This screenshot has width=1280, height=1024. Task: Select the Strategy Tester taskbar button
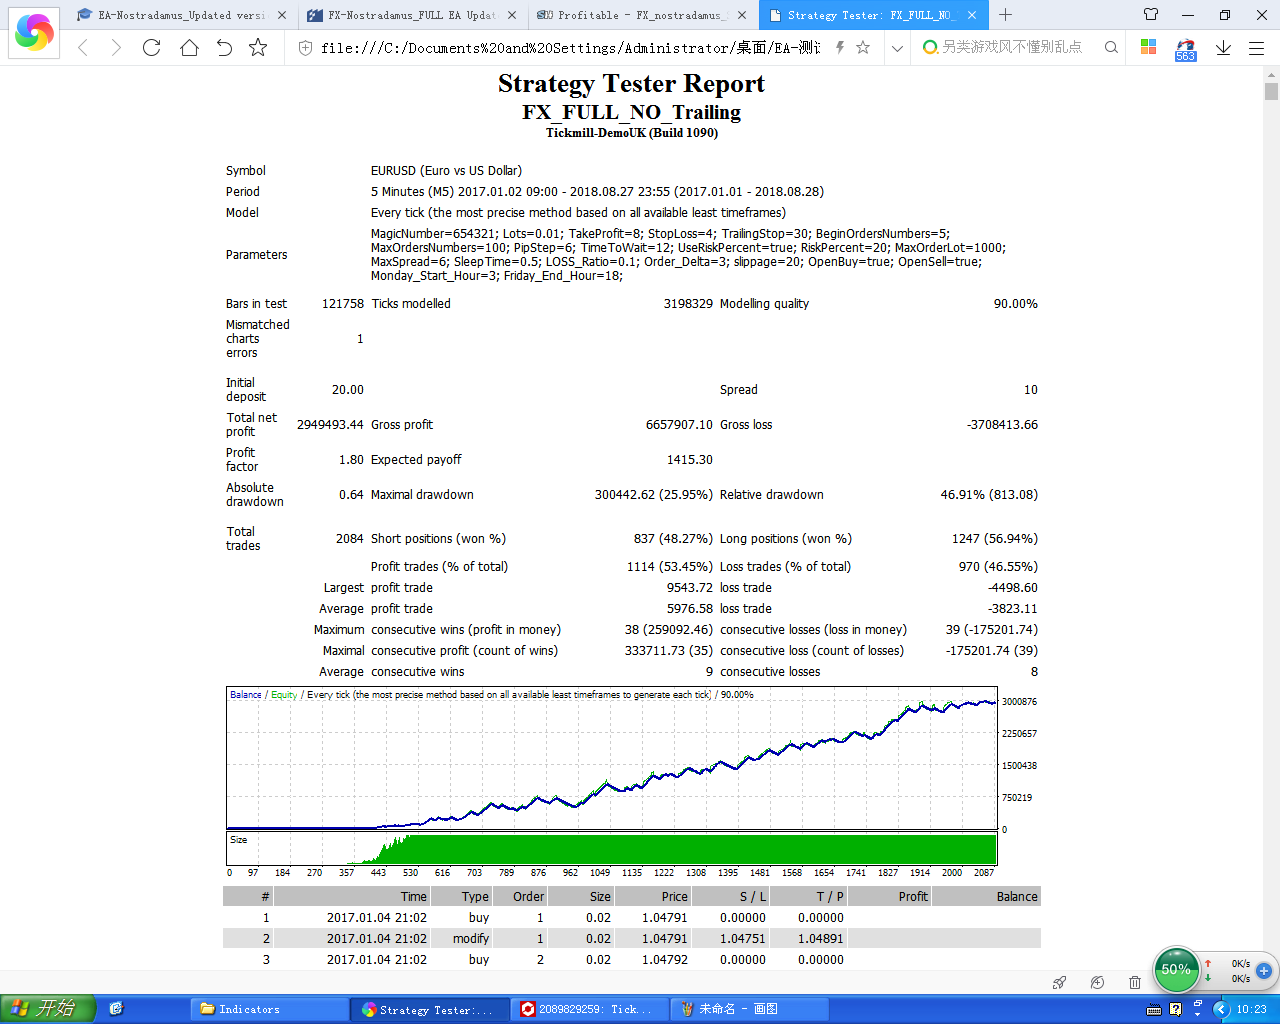(x=429, y=1009)
